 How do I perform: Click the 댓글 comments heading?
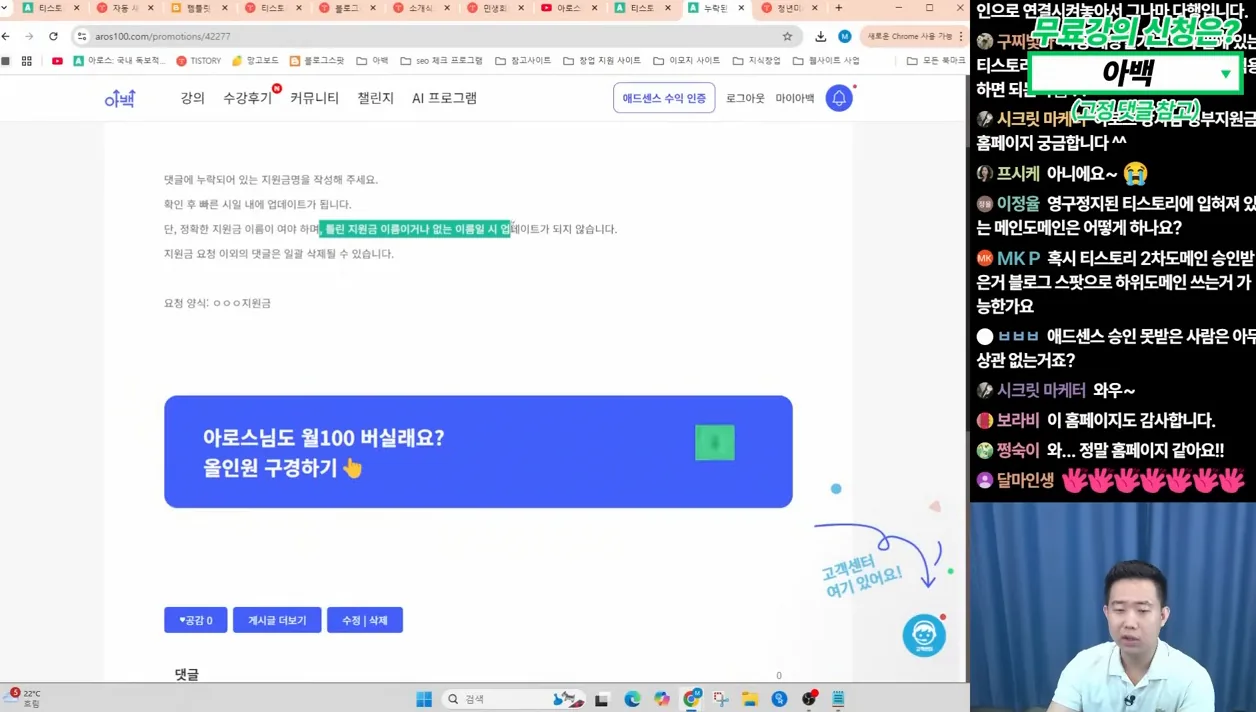coord(187,675)
